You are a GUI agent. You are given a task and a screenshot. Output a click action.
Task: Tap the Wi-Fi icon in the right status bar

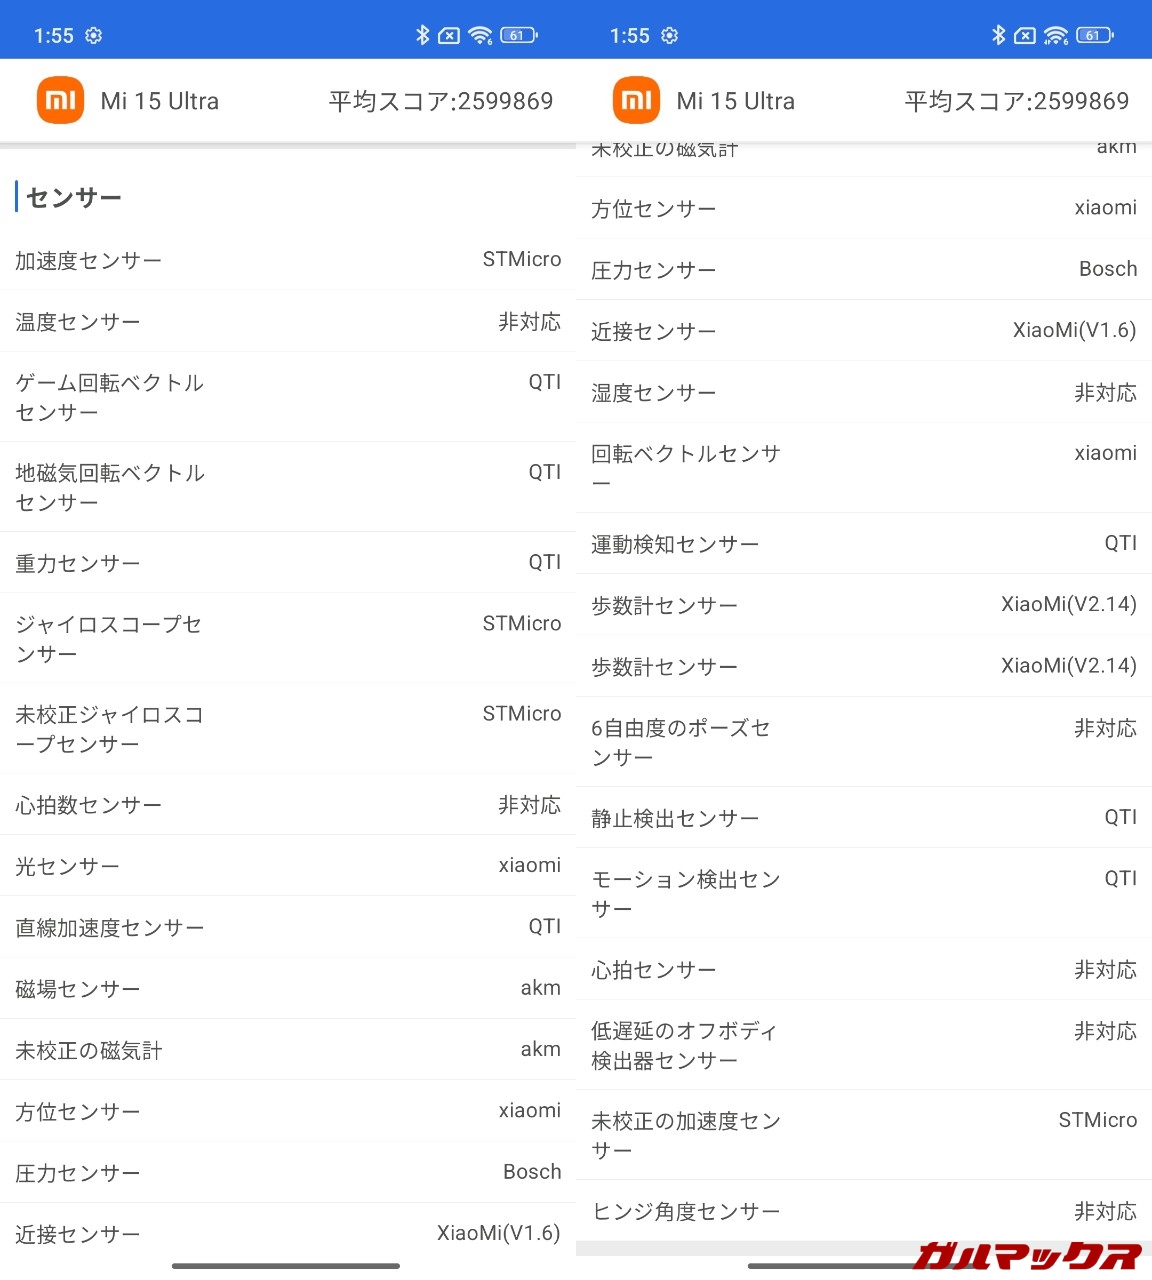pos(1056,36)
